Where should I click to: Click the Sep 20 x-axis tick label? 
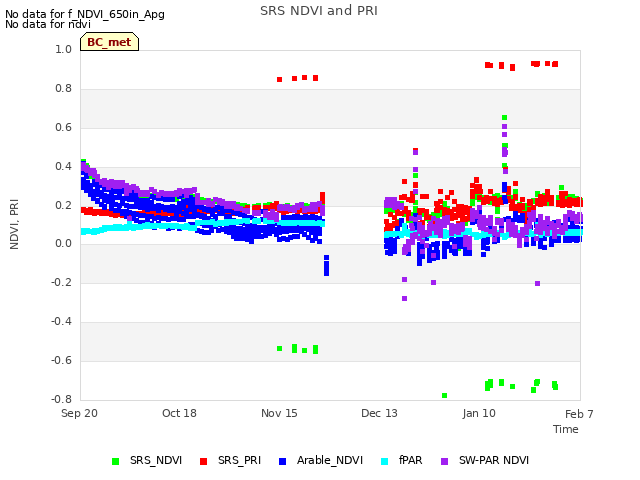[79, 413]
